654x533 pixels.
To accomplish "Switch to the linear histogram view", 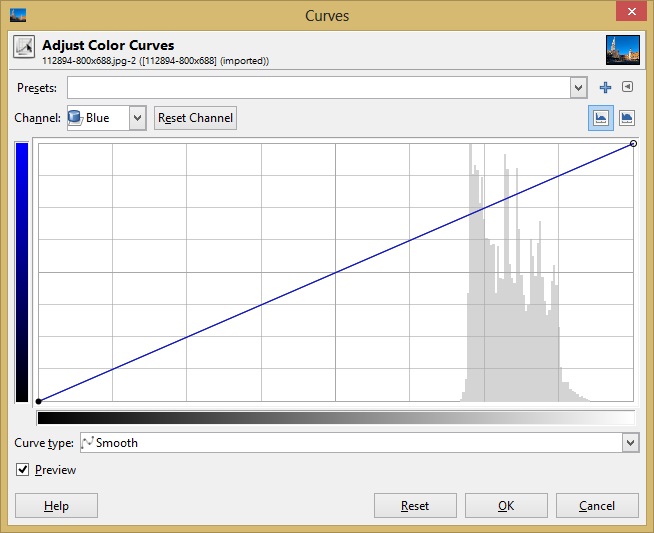I will point(601,117).
